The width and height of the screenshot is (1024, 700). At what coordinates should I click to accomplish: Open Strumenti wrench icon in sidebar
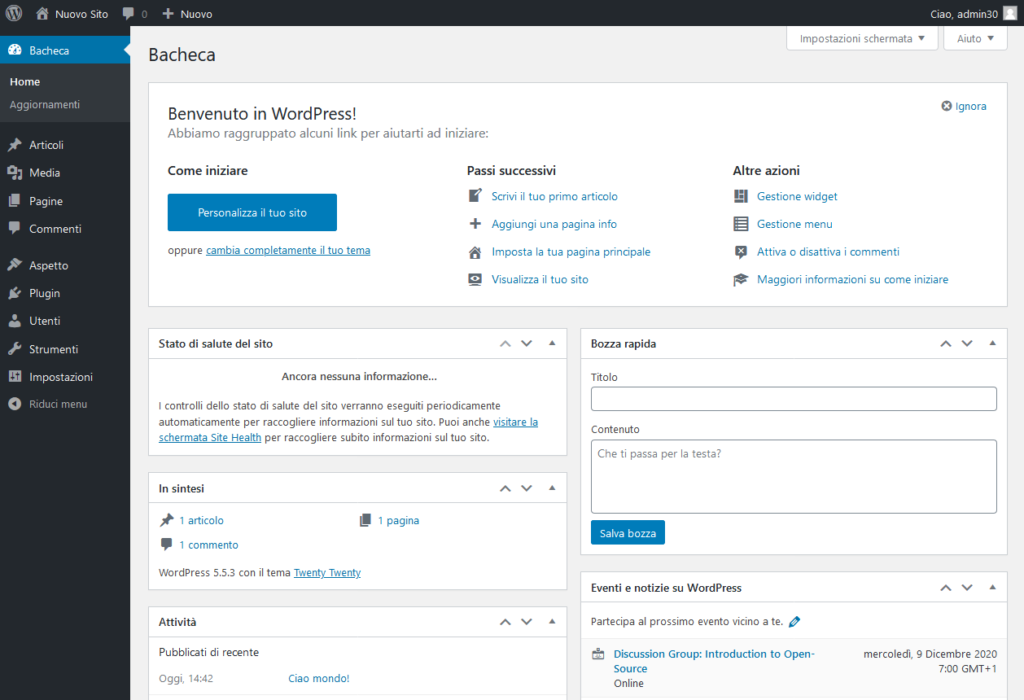(x=15, y=349)
